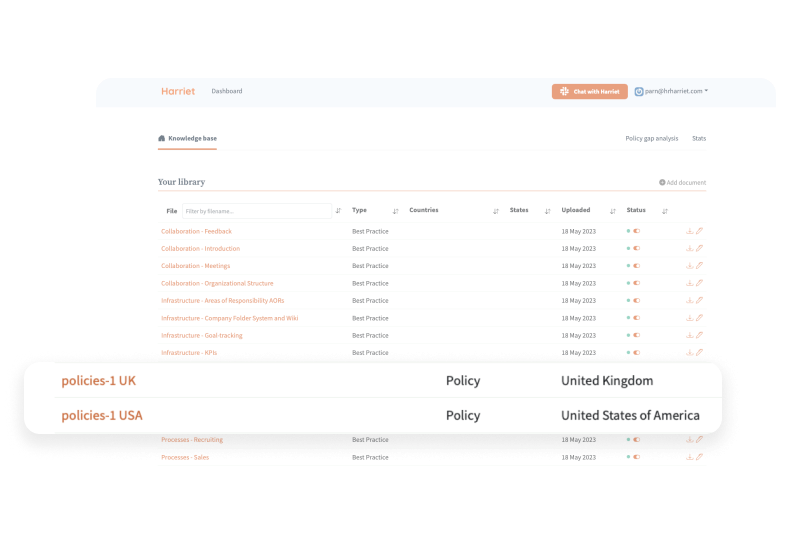Sort the library by Countries column
This screenshot has height=560, width=800.
click(496, 211)
